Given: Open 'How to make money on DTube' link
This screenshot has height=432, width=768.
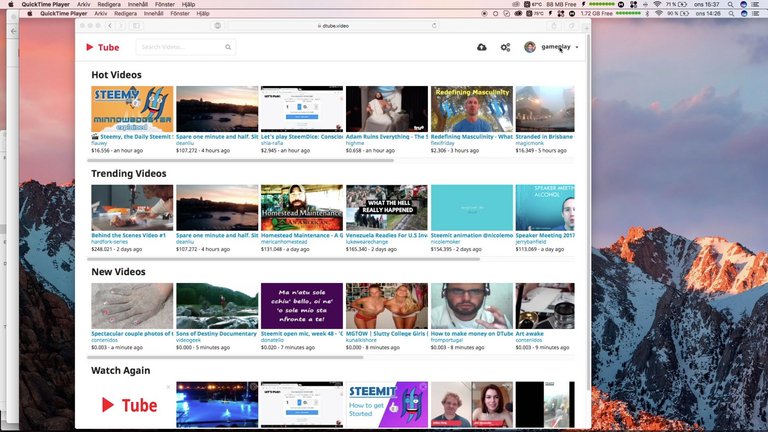Looking at the screenshot, I should tap(471, 334).
